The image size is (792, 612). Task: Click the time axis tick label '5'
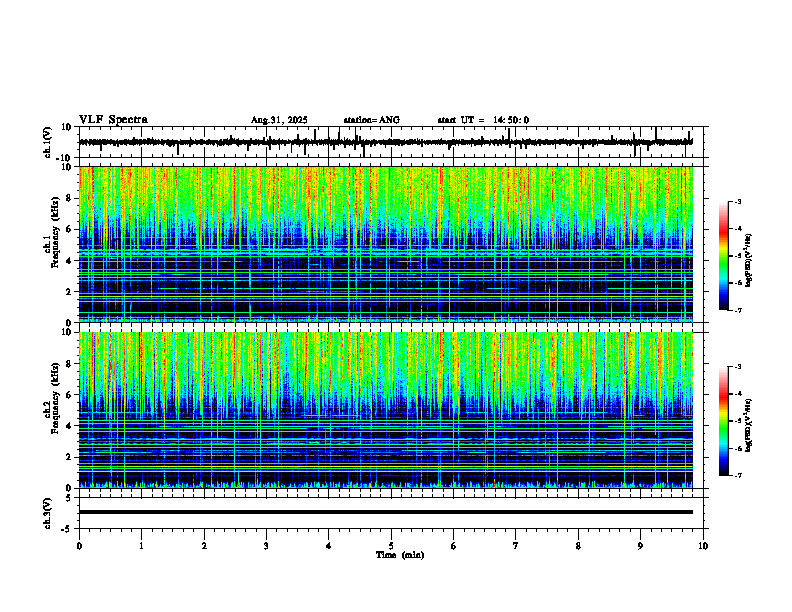click(391, 546)
